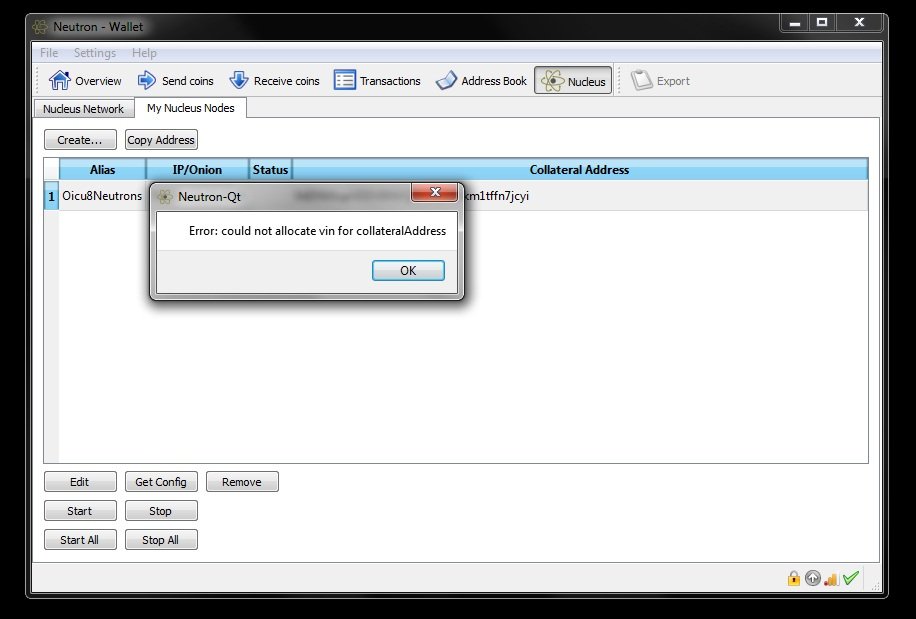Sort by the IP/Onion column header
The width and height of the screenshot is (916, 619).
[197, 169]
